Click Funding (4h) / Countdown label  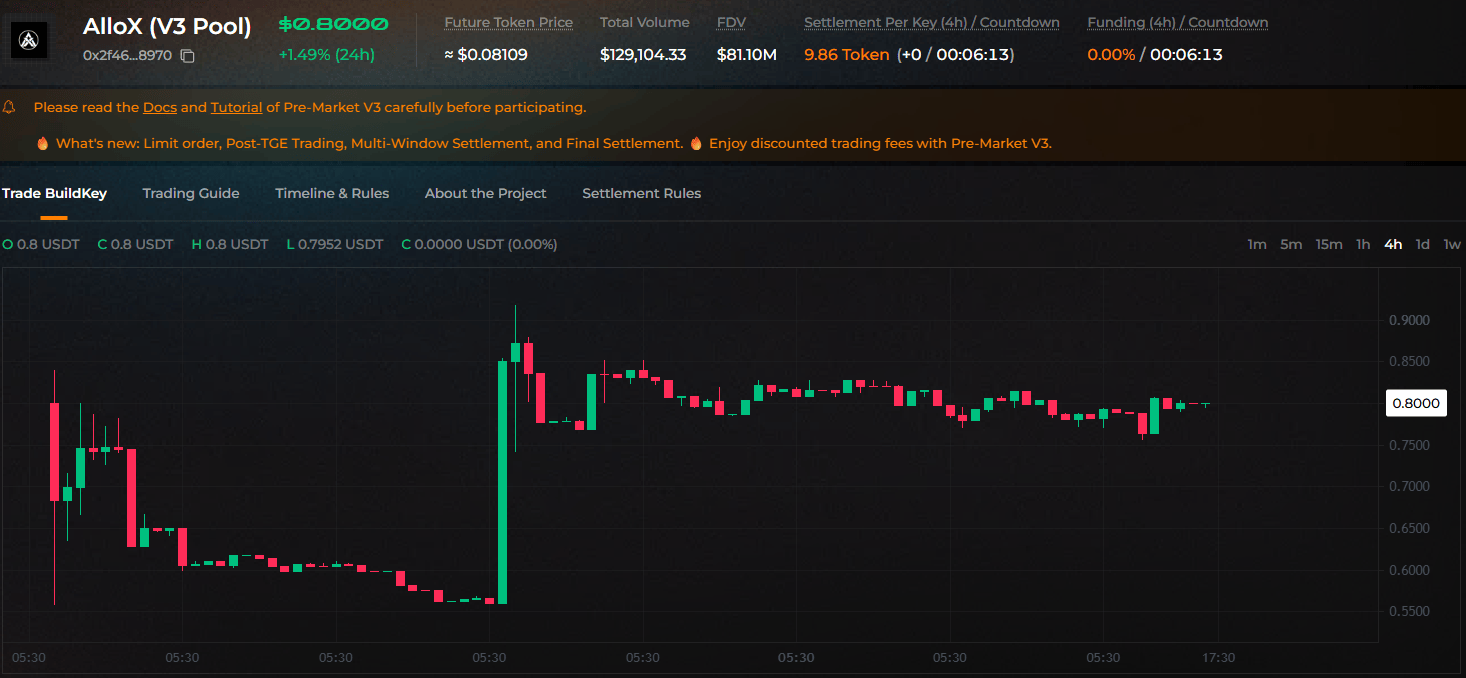1178,22
